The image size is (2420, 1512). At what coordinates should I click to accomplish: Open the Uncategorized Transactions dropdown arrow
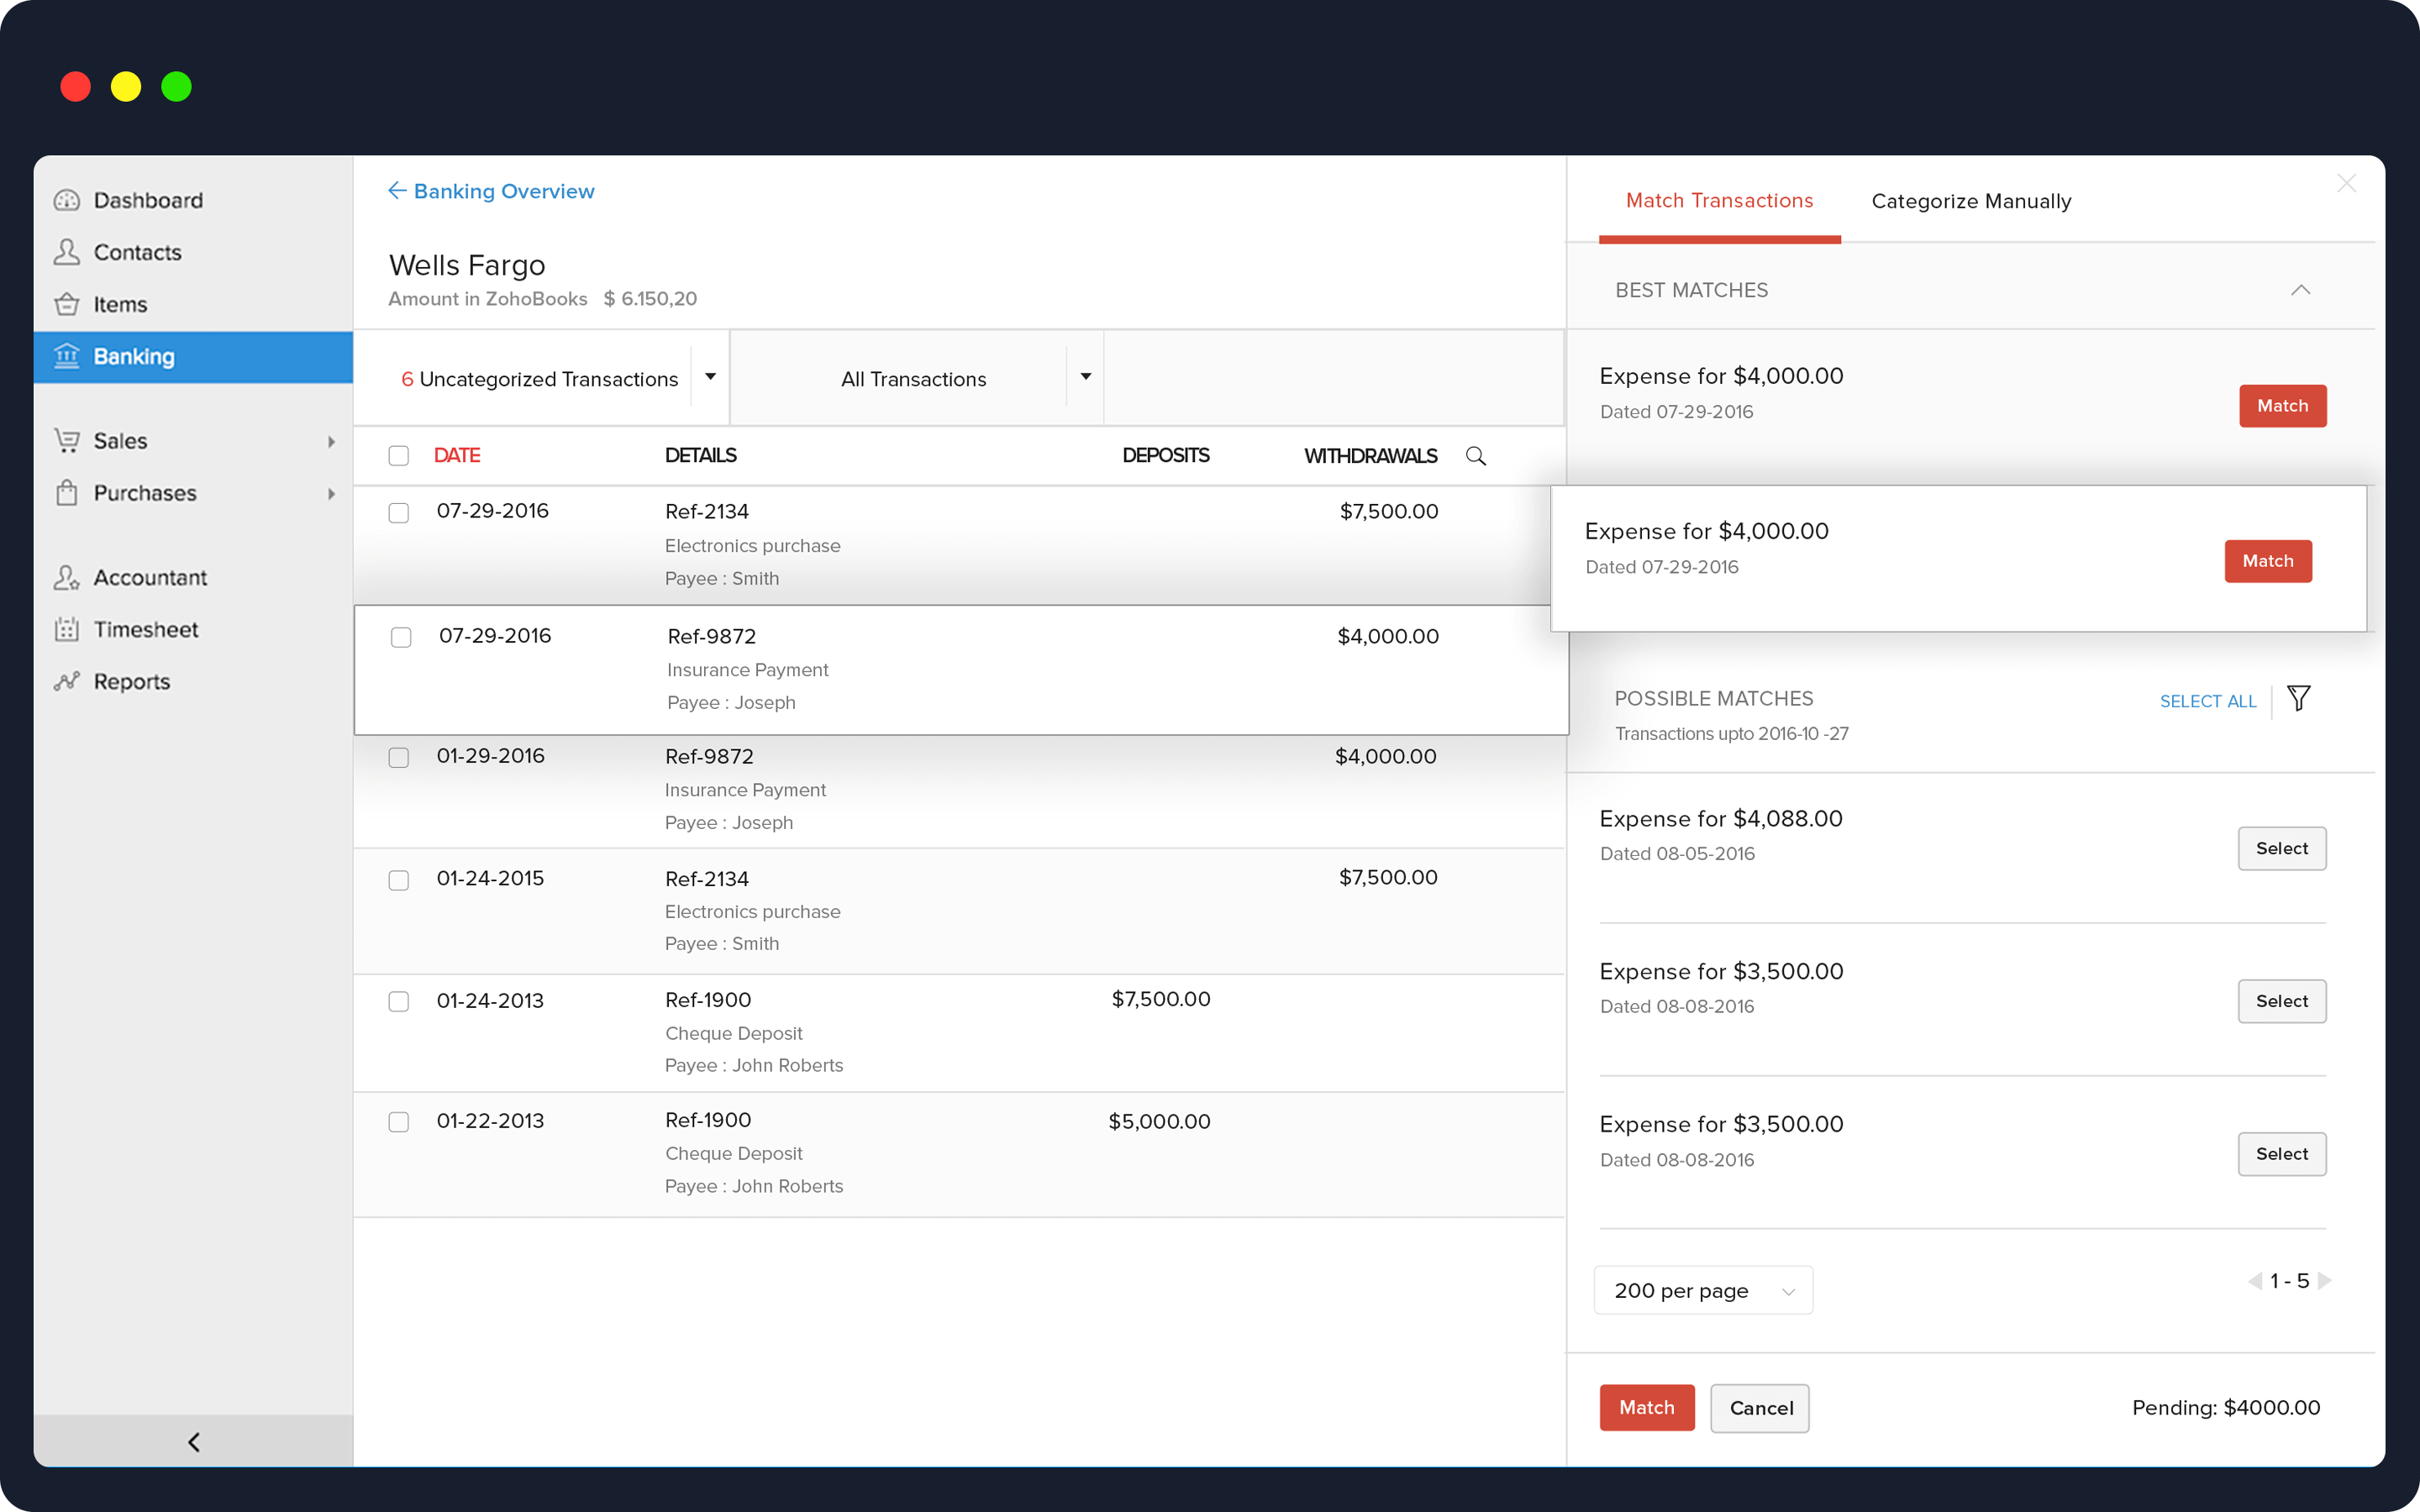tap(710, 377)
